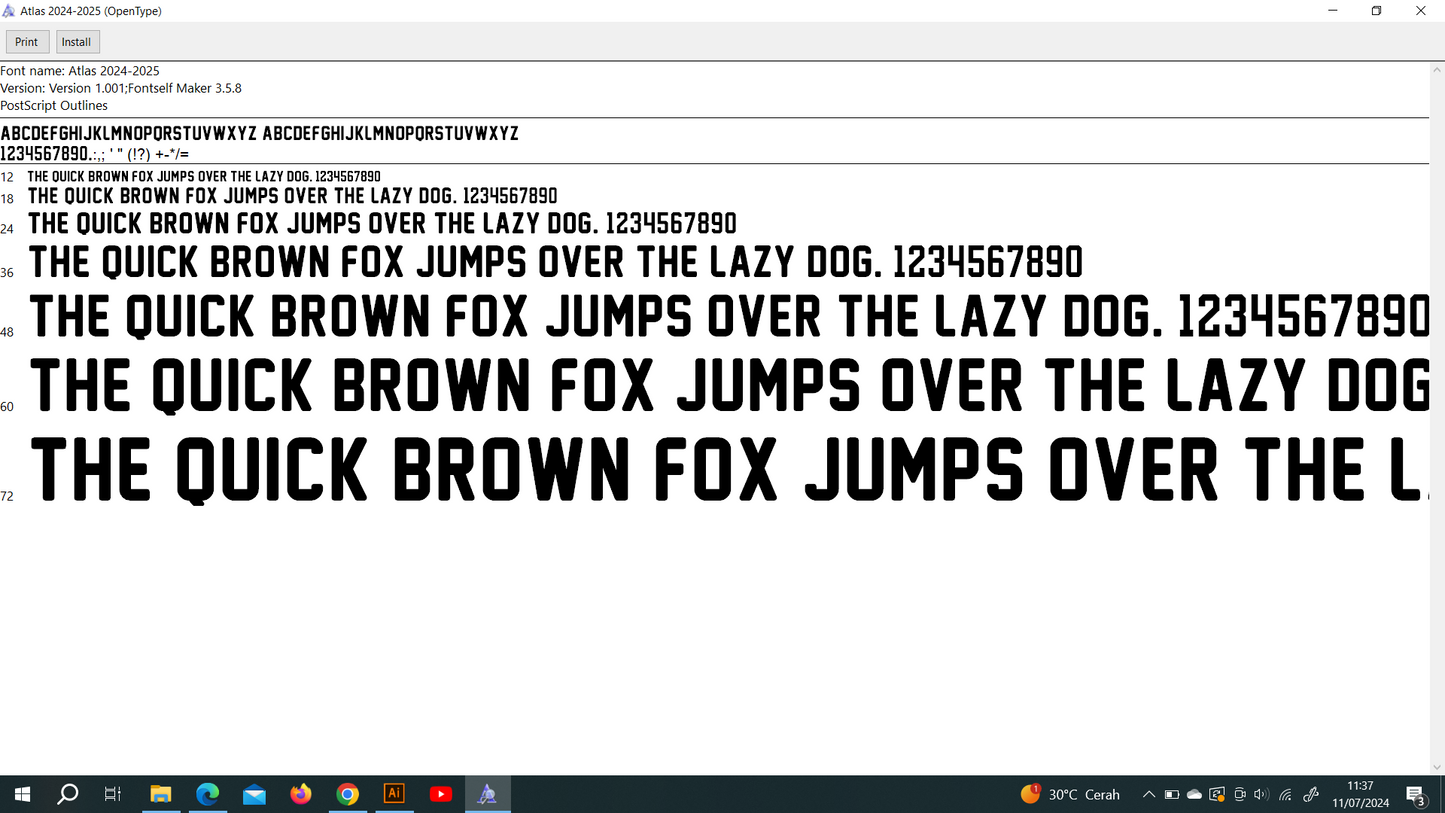Viewport: 1445px width, 813px height.
Task: Click the clock showing 11:37
Action: coord(1360,794)
